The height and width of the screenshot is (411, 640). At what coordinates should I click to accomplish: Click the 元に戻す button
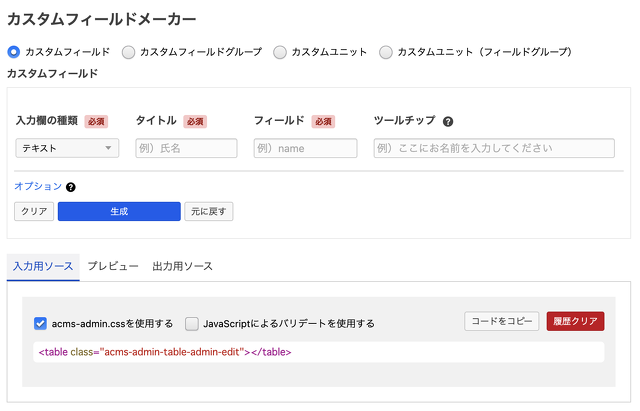click(208, 211)
